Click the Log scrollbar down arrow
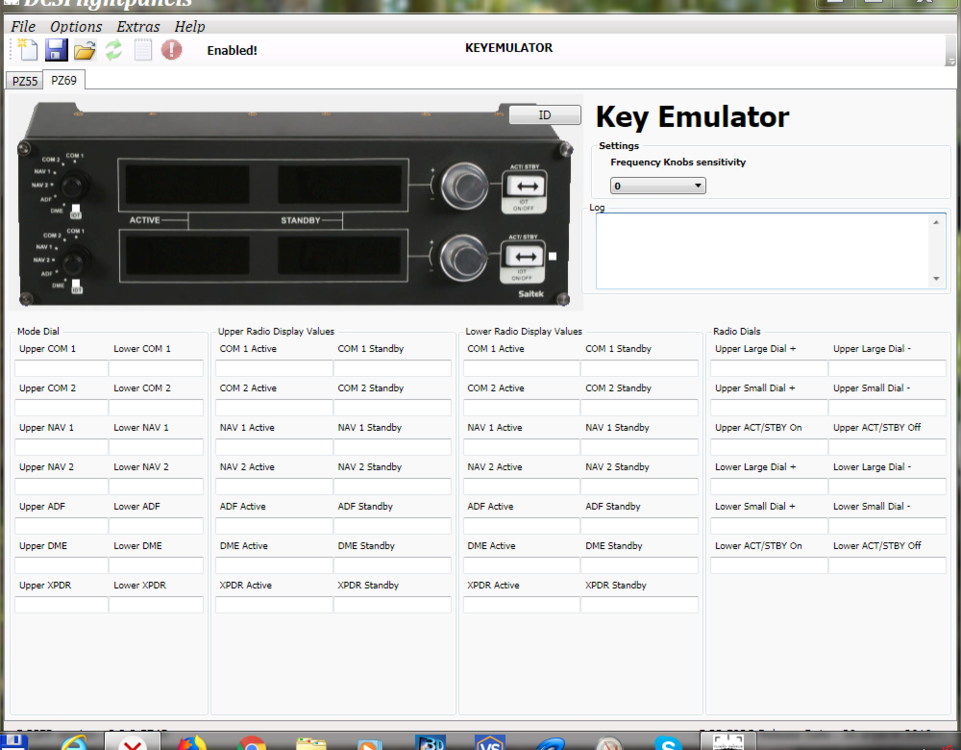Screen dimensions: 961x750 (x=936, y=279)
